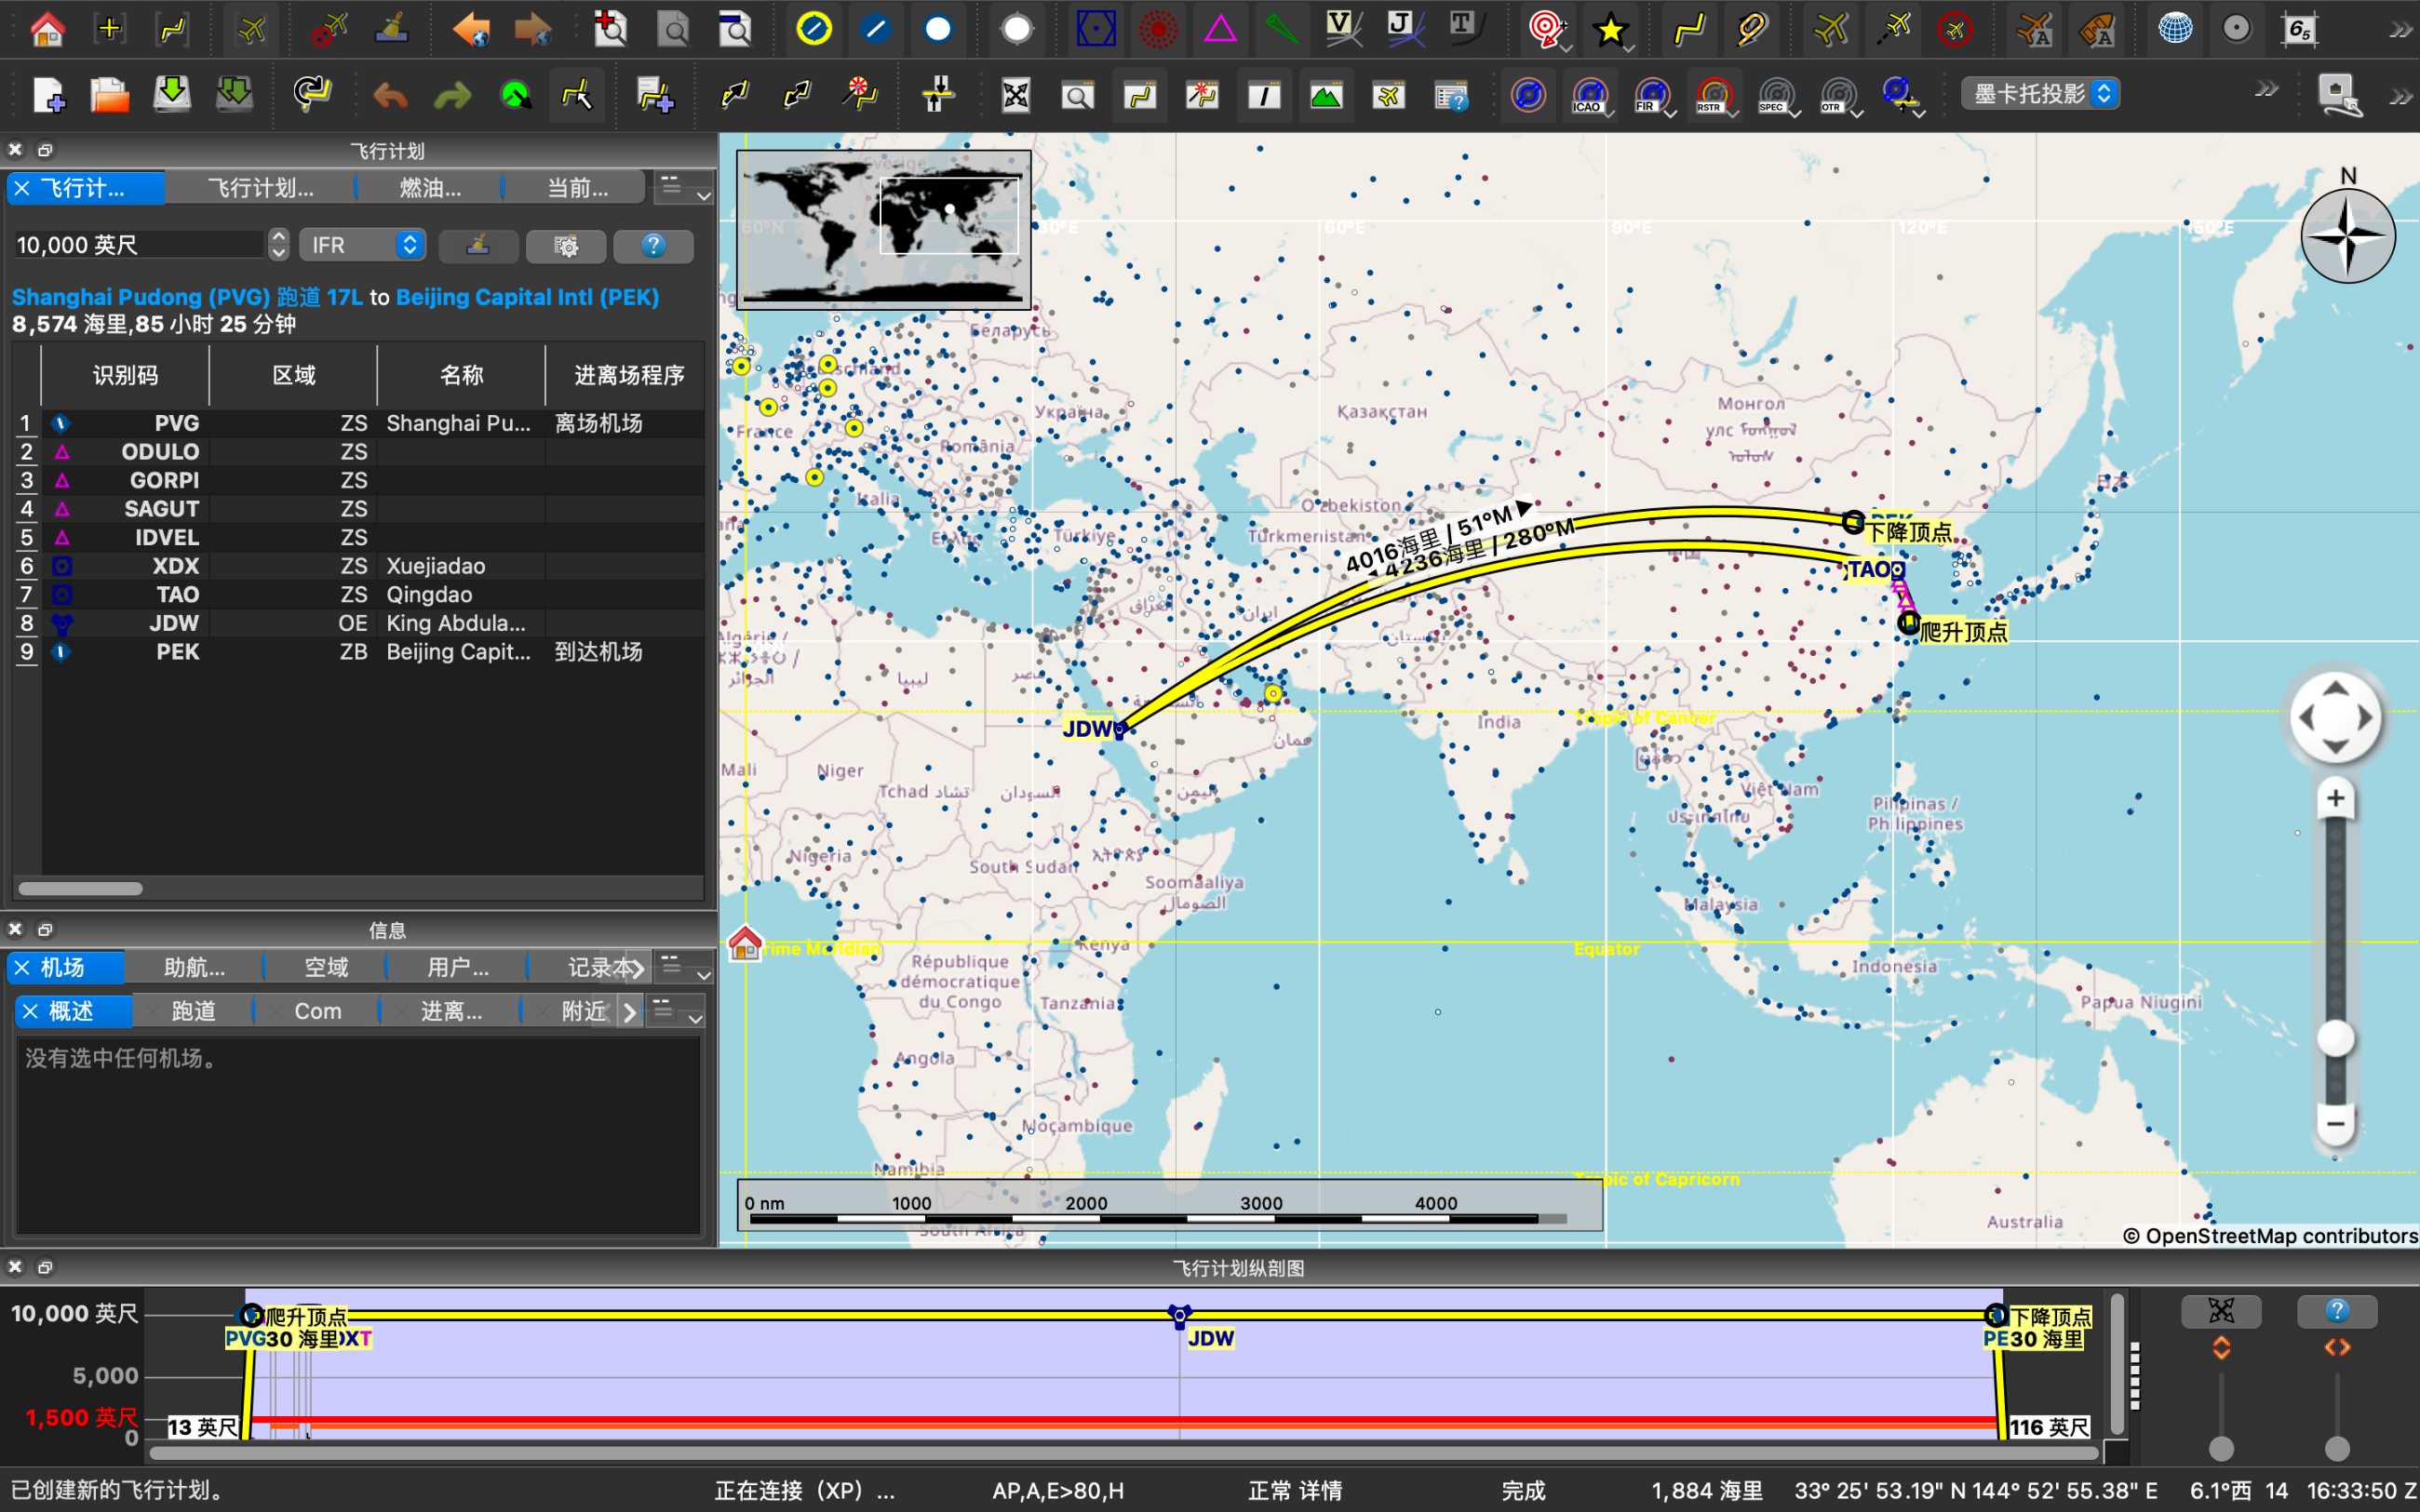2420x1512 pixels.
Task: Click the blue help button beside IFR
Action: (x=653, y=245)
